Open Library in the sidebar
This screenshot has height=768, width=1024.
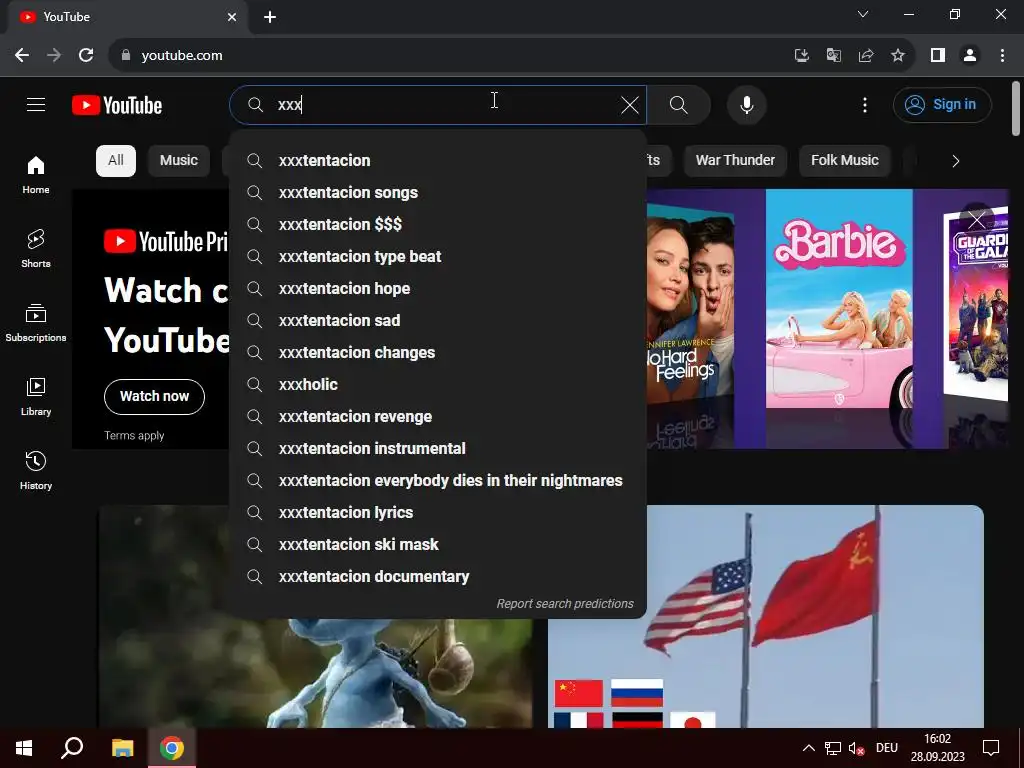point(36,396)
